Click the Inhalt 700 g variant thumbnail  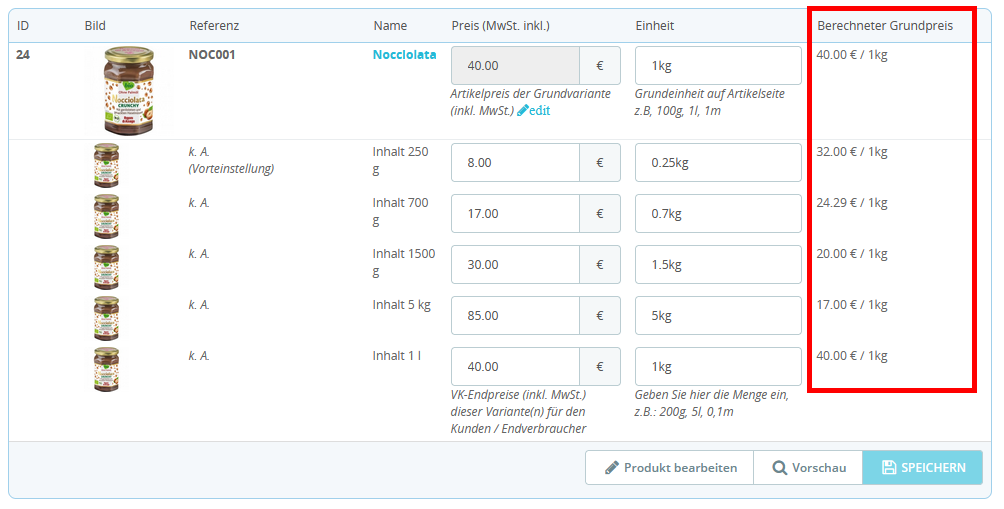(x=106, y=216)
